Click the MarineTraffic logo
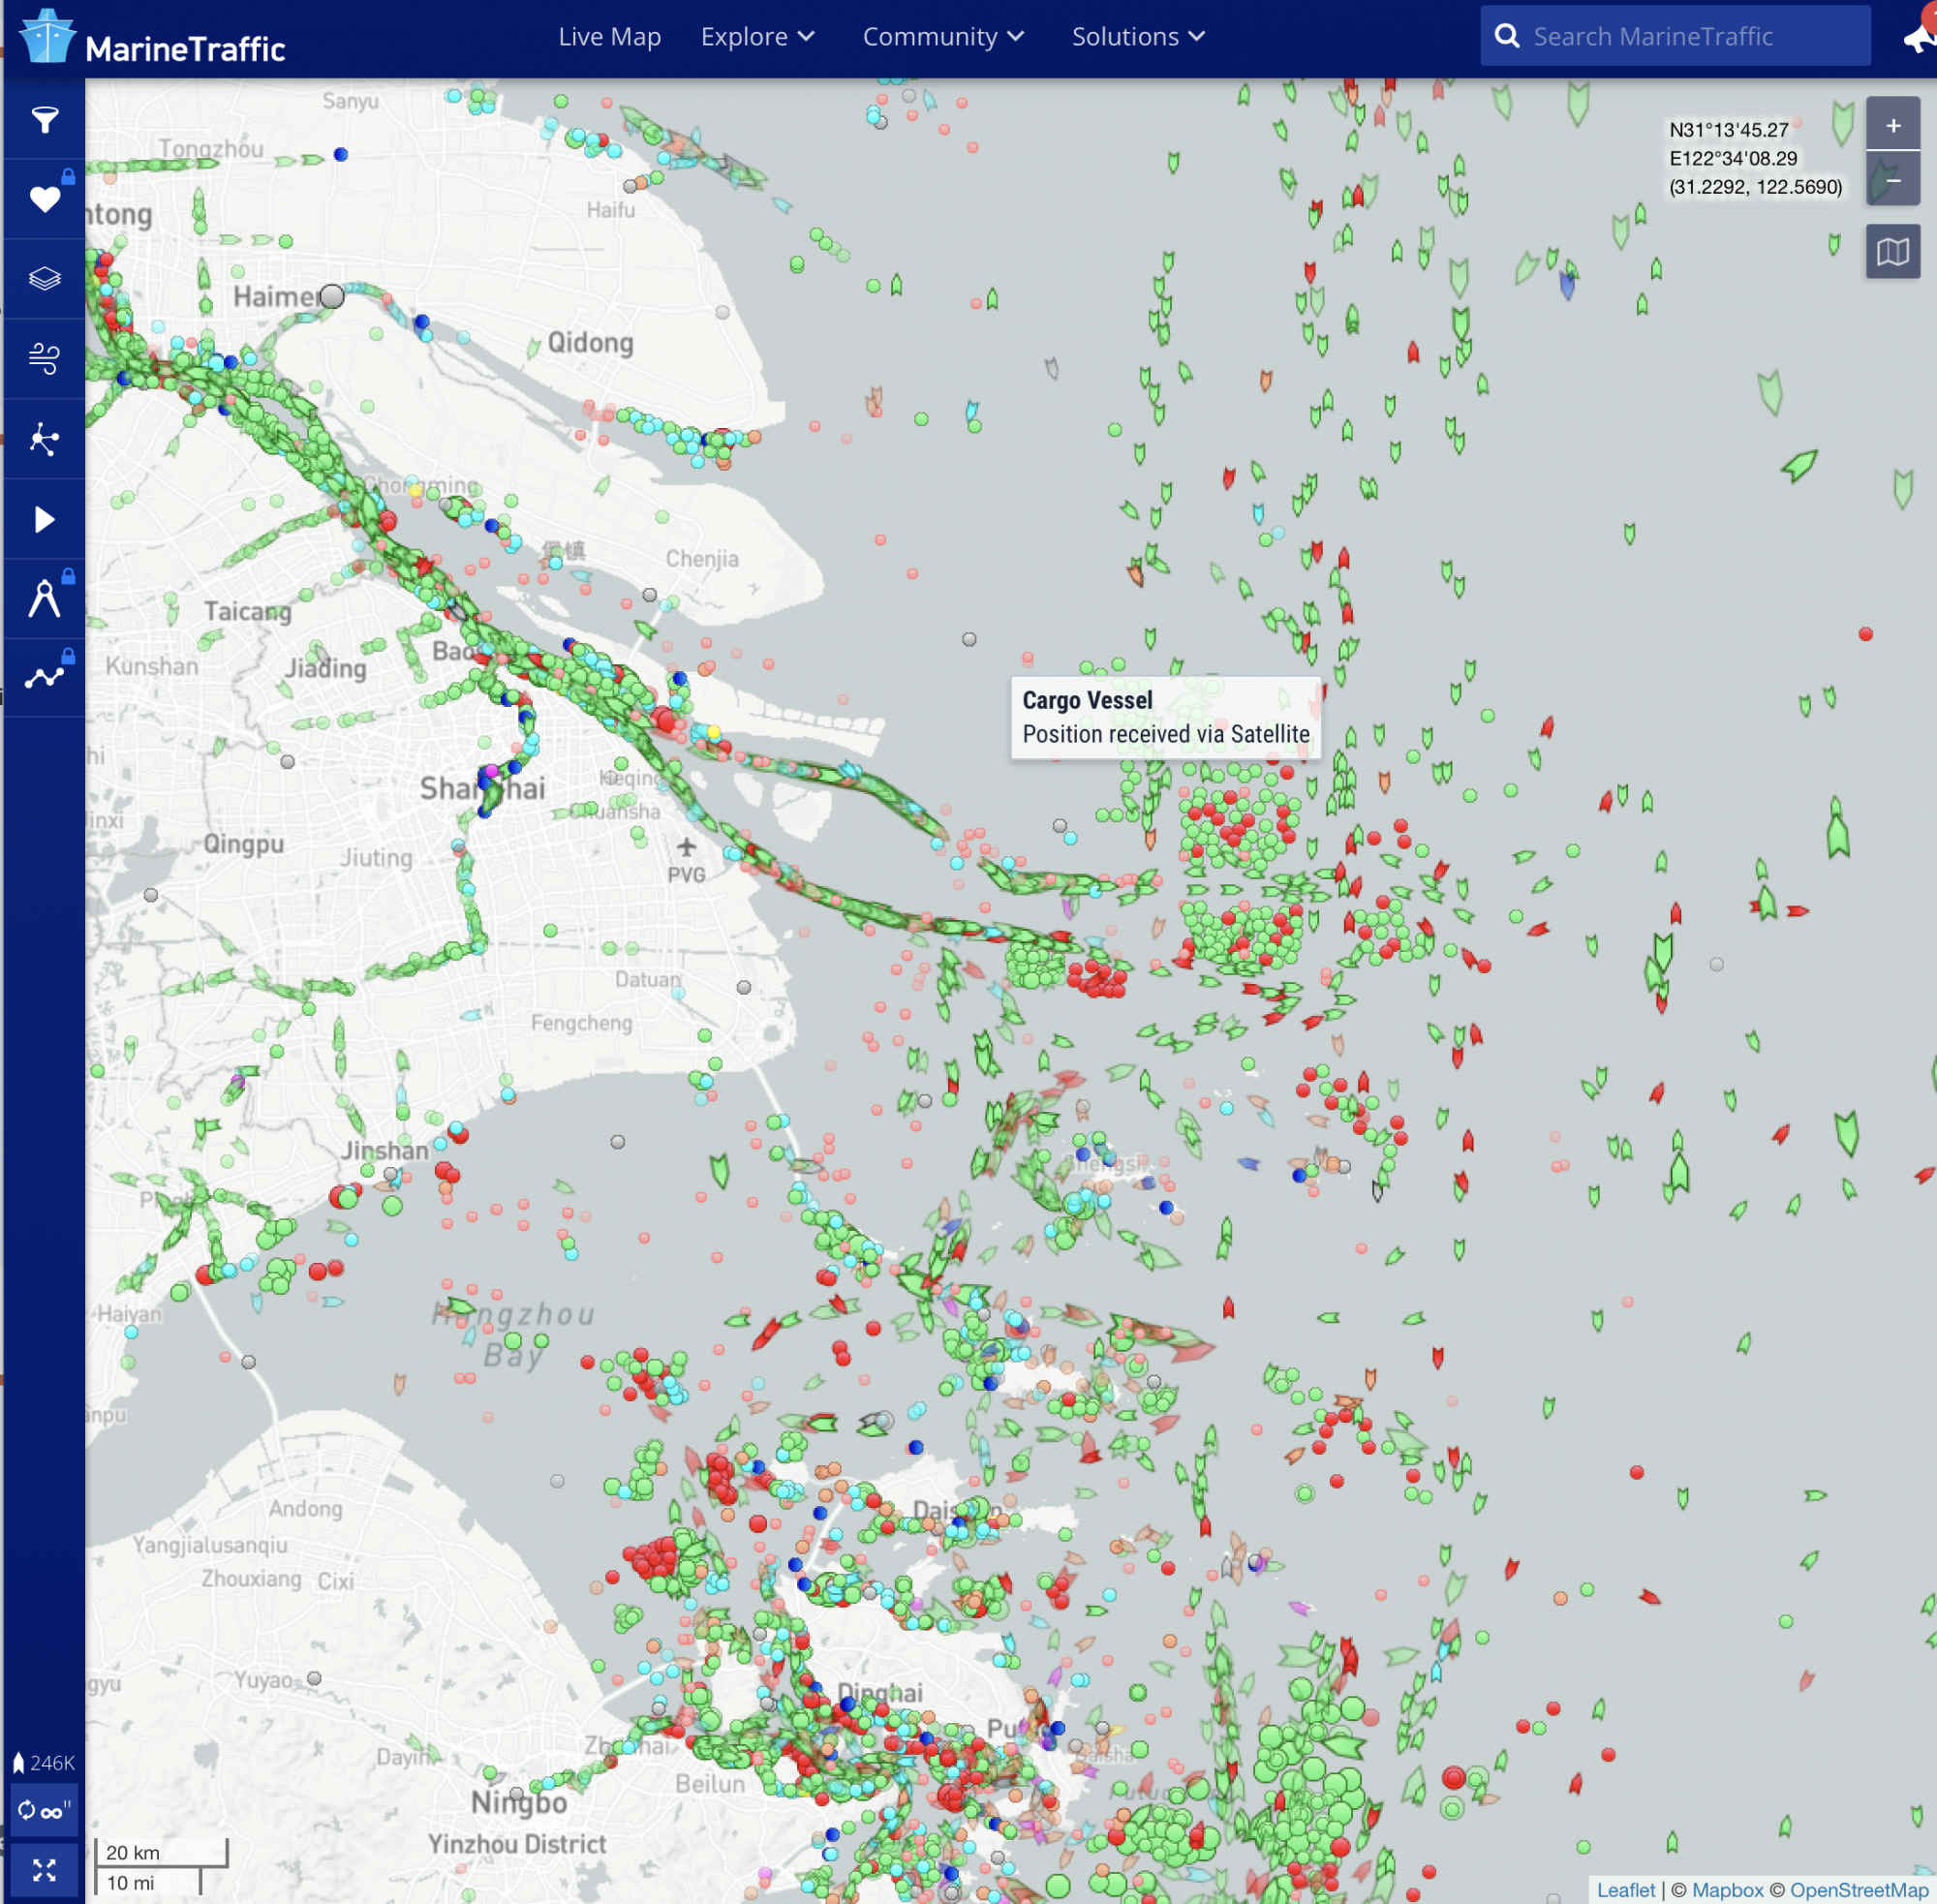The height and width of the screenshot is (1904, 1937). pos(153,40)
